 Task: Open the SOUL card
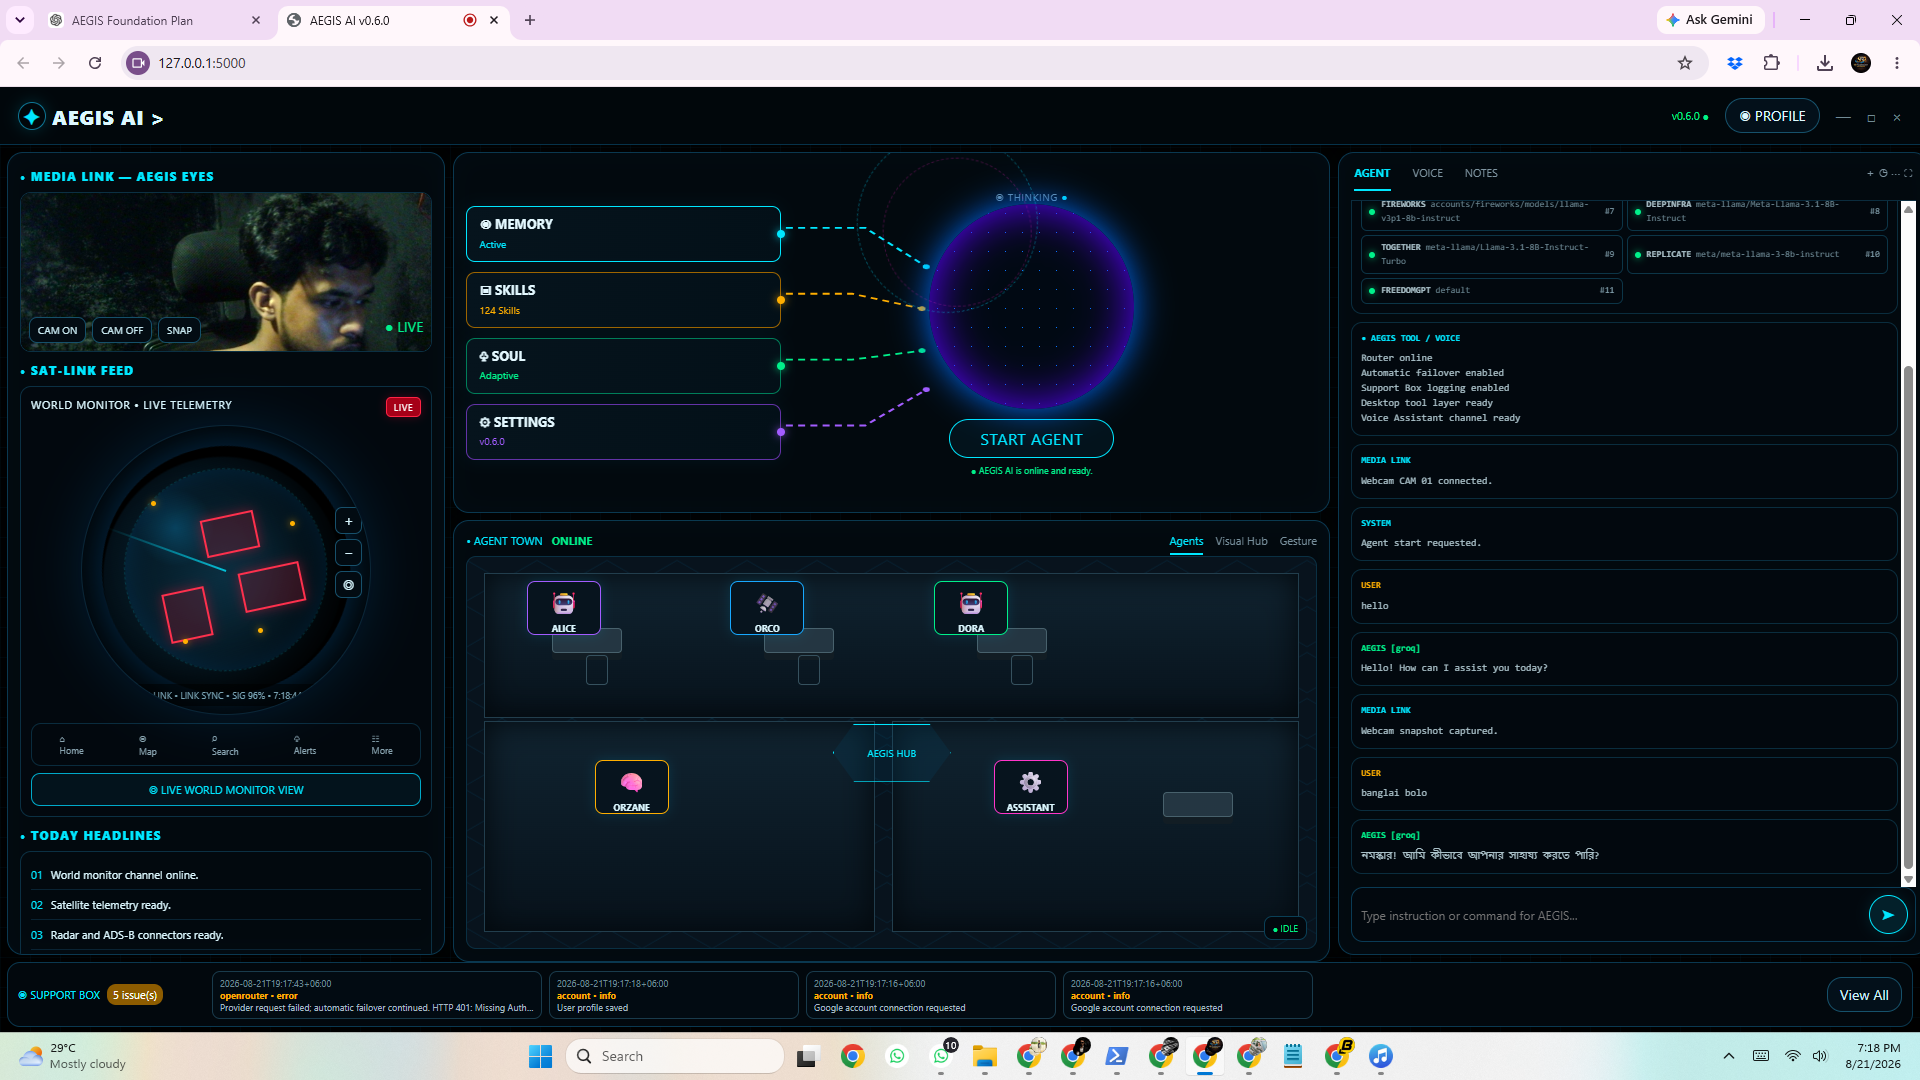click(623, 366)
